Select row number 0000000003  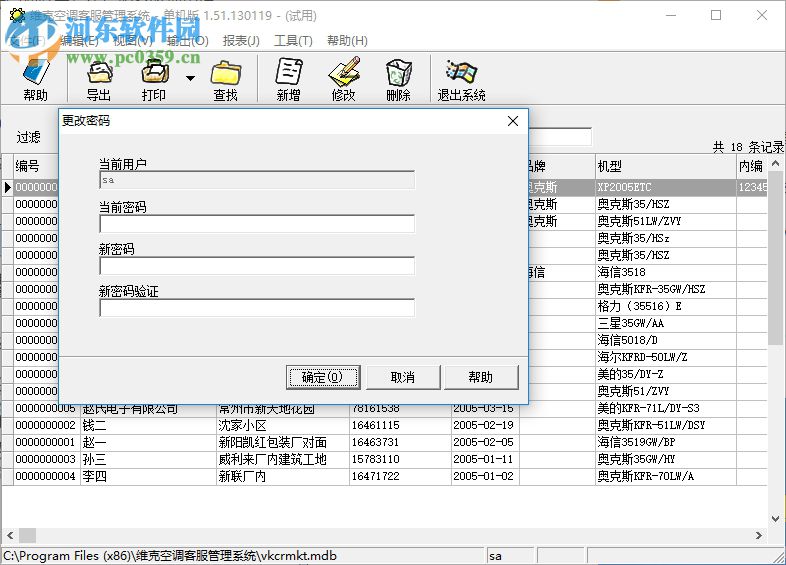46,460
